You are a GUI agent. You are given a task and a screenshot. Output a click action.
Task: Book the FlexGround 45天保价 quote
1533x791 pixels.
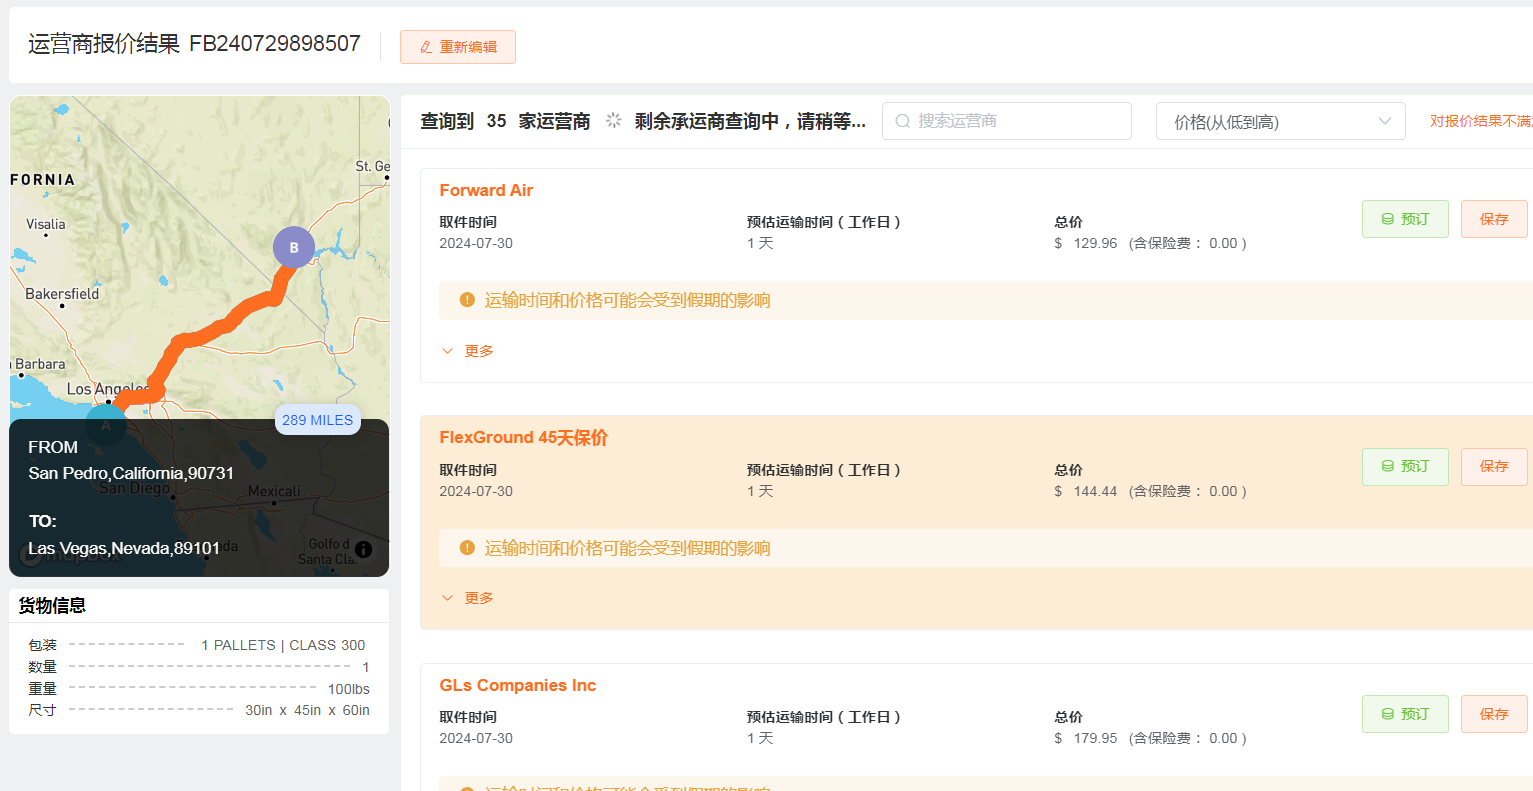point(1404,466)
